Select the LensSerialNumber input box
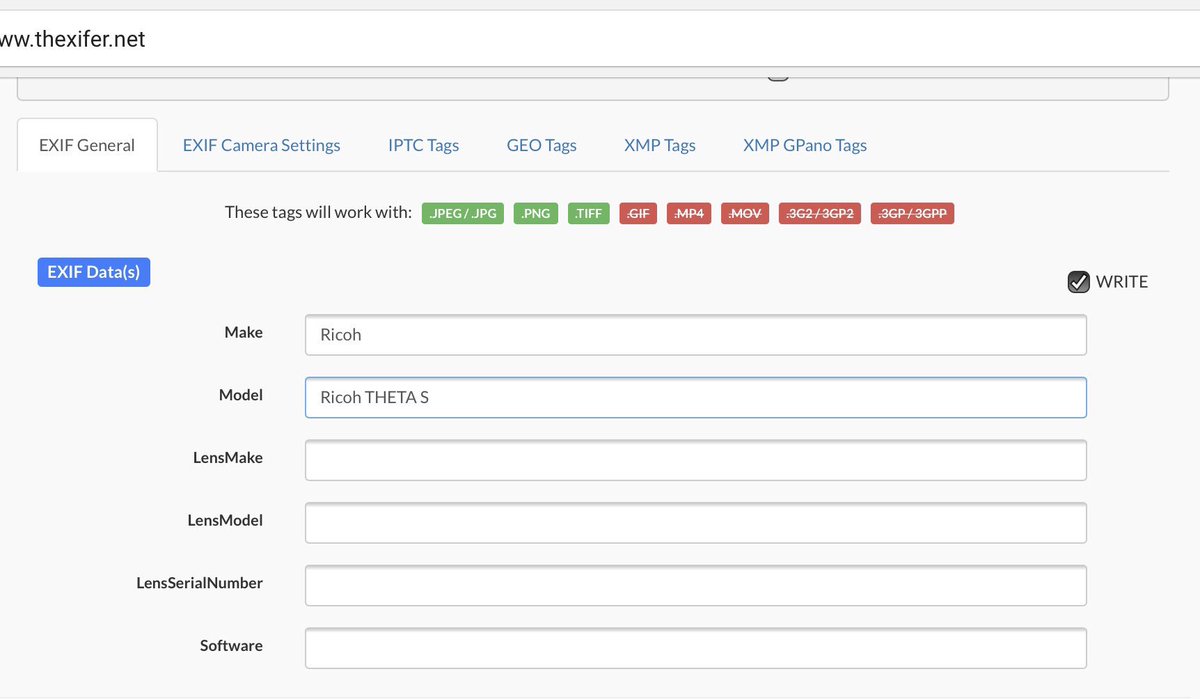This screenshot has height=699, width=1200. click(x=695, y=585)
